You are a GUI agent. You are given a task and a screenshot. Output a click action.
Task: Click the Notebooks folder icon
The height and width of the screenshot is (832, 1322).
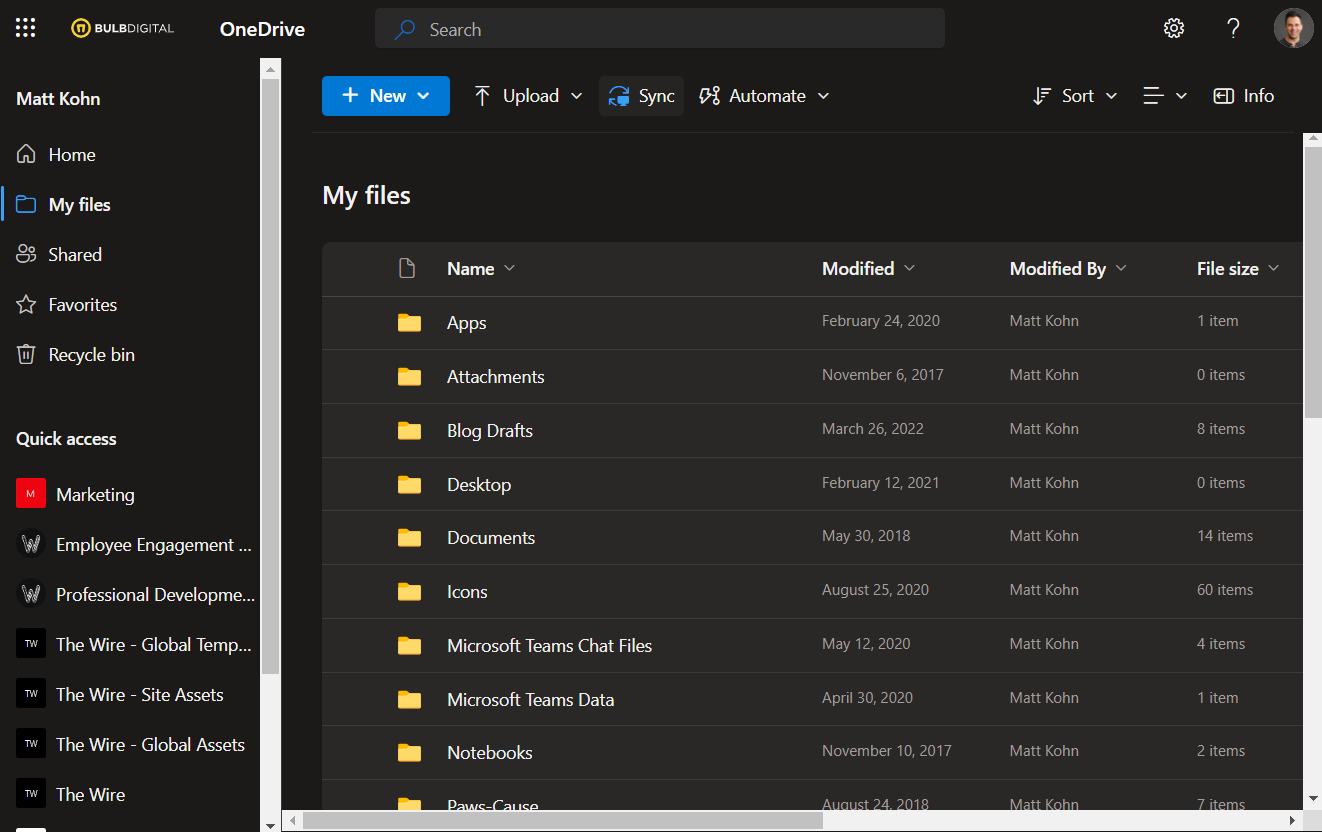pos(409,752)
